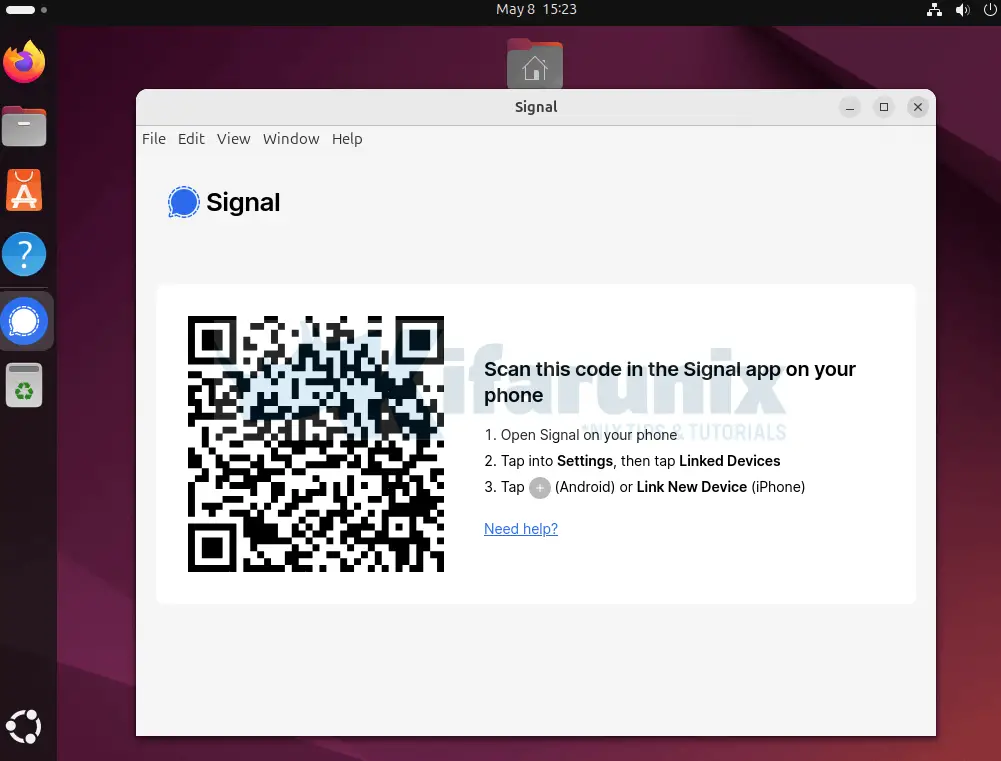This screenshot has width=1001, height=761.
Task: Open the volume control in top bar
Action: [x=962, y=10]
